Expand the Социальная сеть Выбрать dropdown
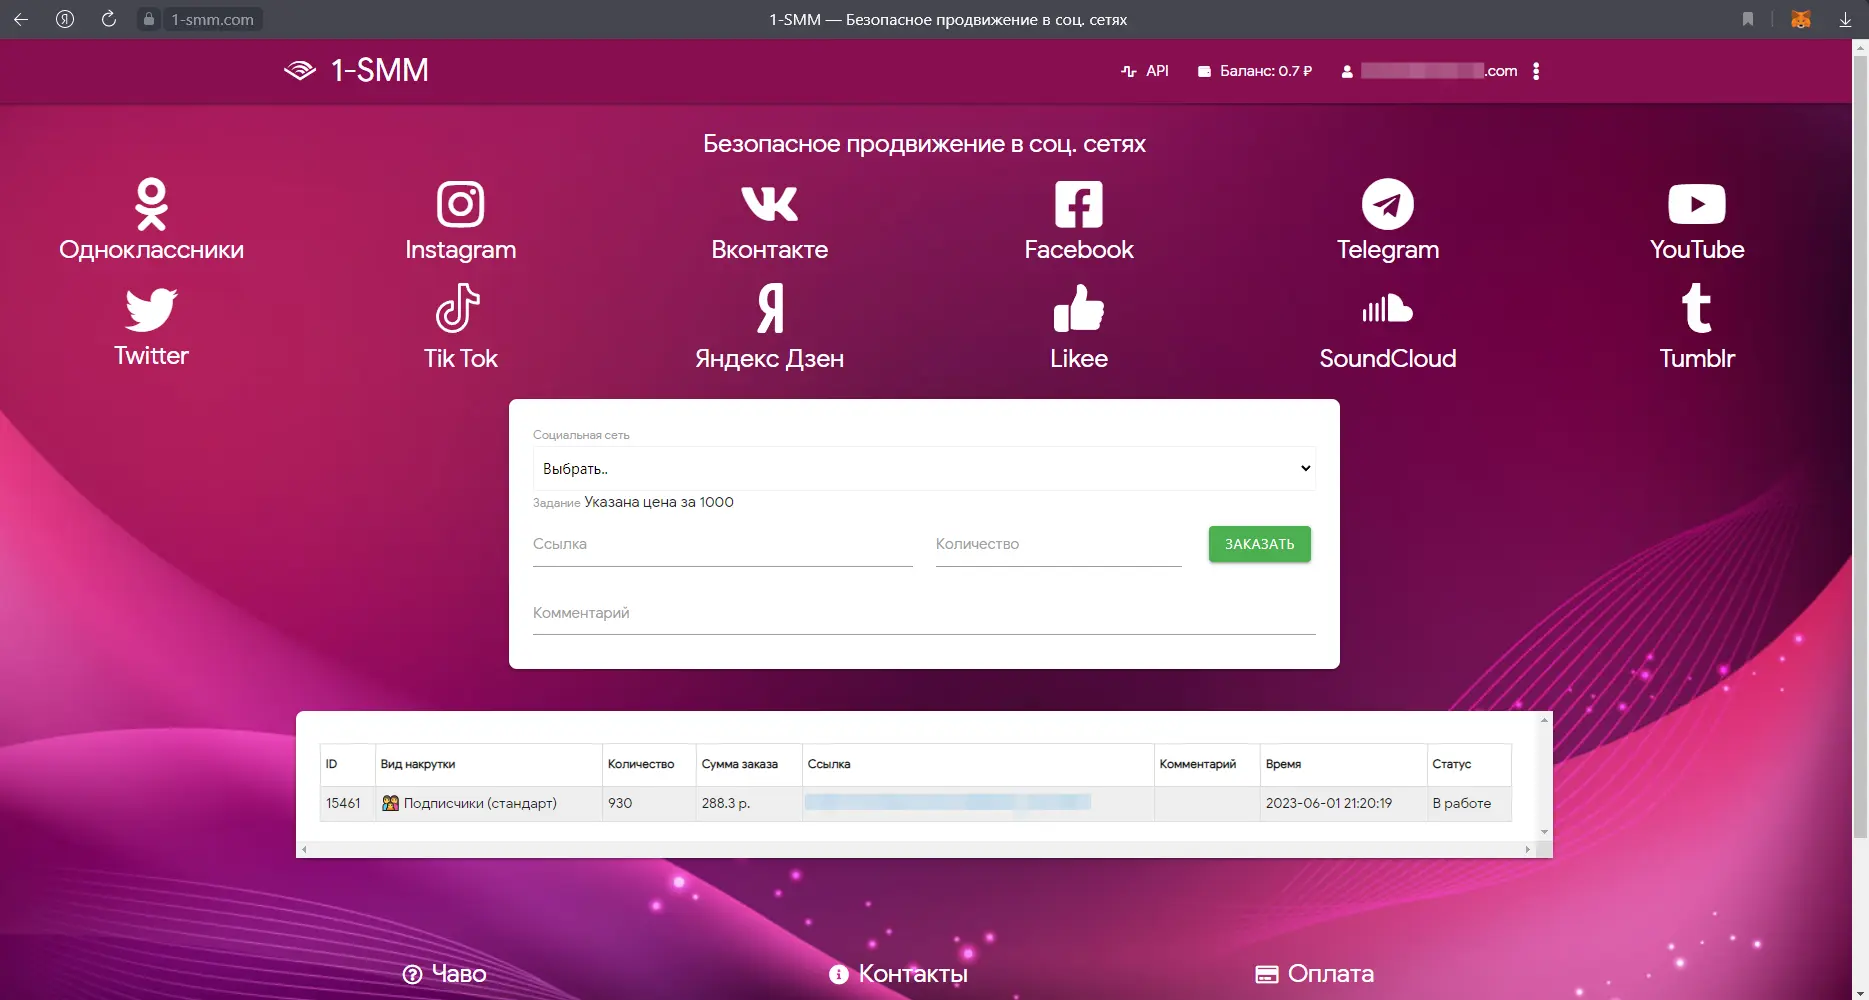Screen dimensions: 1869x1000 pyautogui.click(x=924, y=468)
